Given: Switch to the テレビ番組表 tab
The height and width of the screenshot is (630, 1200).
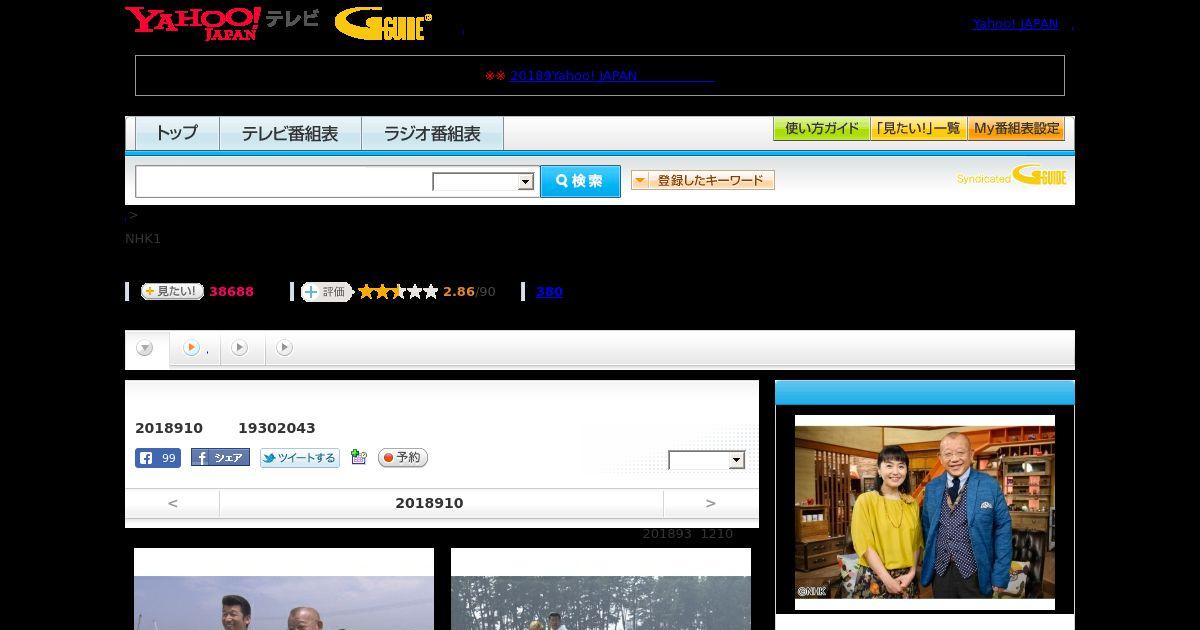Looking at the screenshot, I should (290, 133).
